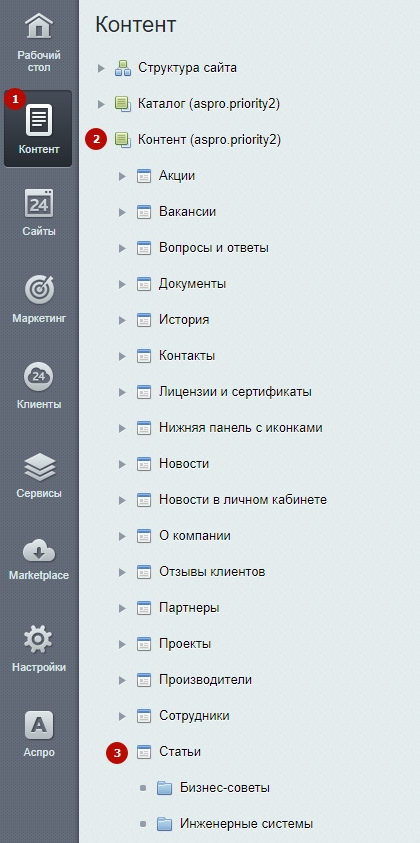The image size is (420, 843).
Task: Open the Статьи information block
Action: point(180,752)
